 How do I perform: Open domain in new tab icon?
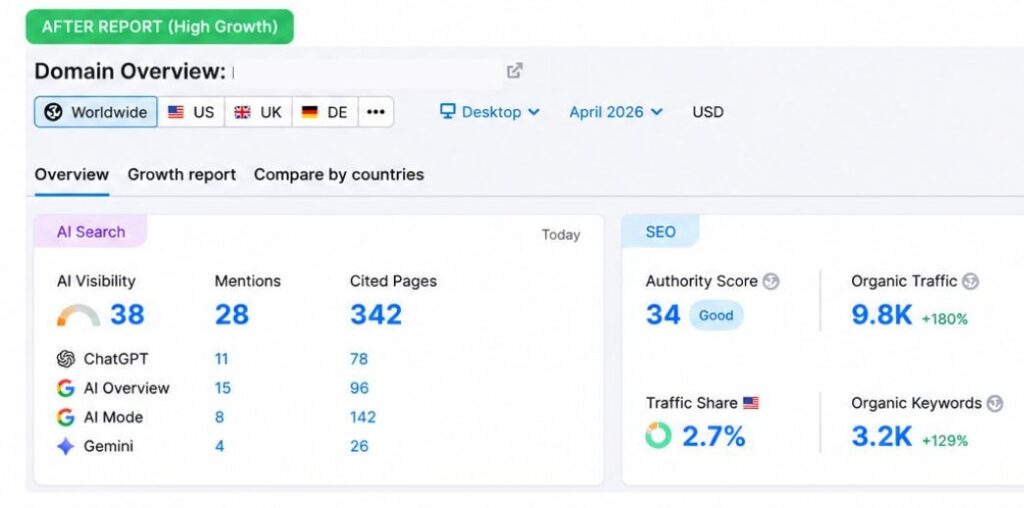pyautogui.click(x=515, y=71)
